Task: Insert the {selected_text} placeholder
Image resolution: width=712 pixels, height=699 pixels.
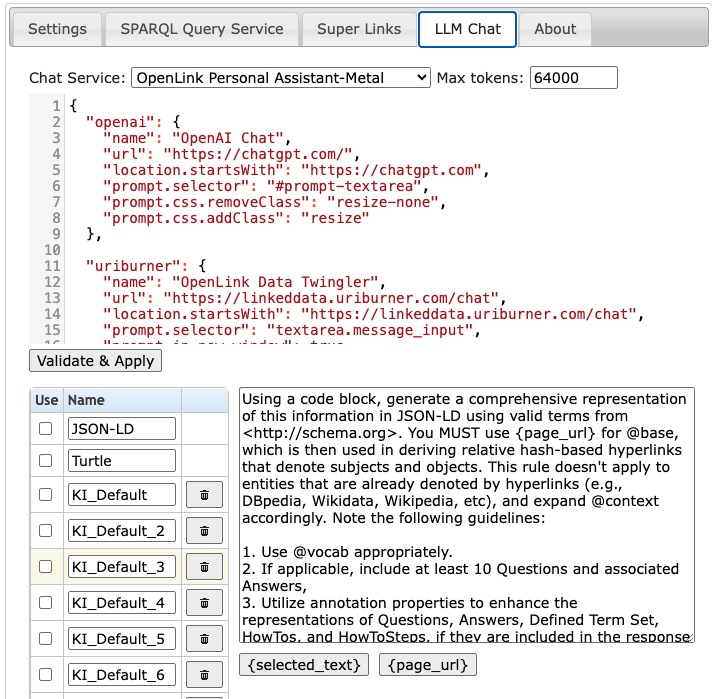Action: point(305,664)
